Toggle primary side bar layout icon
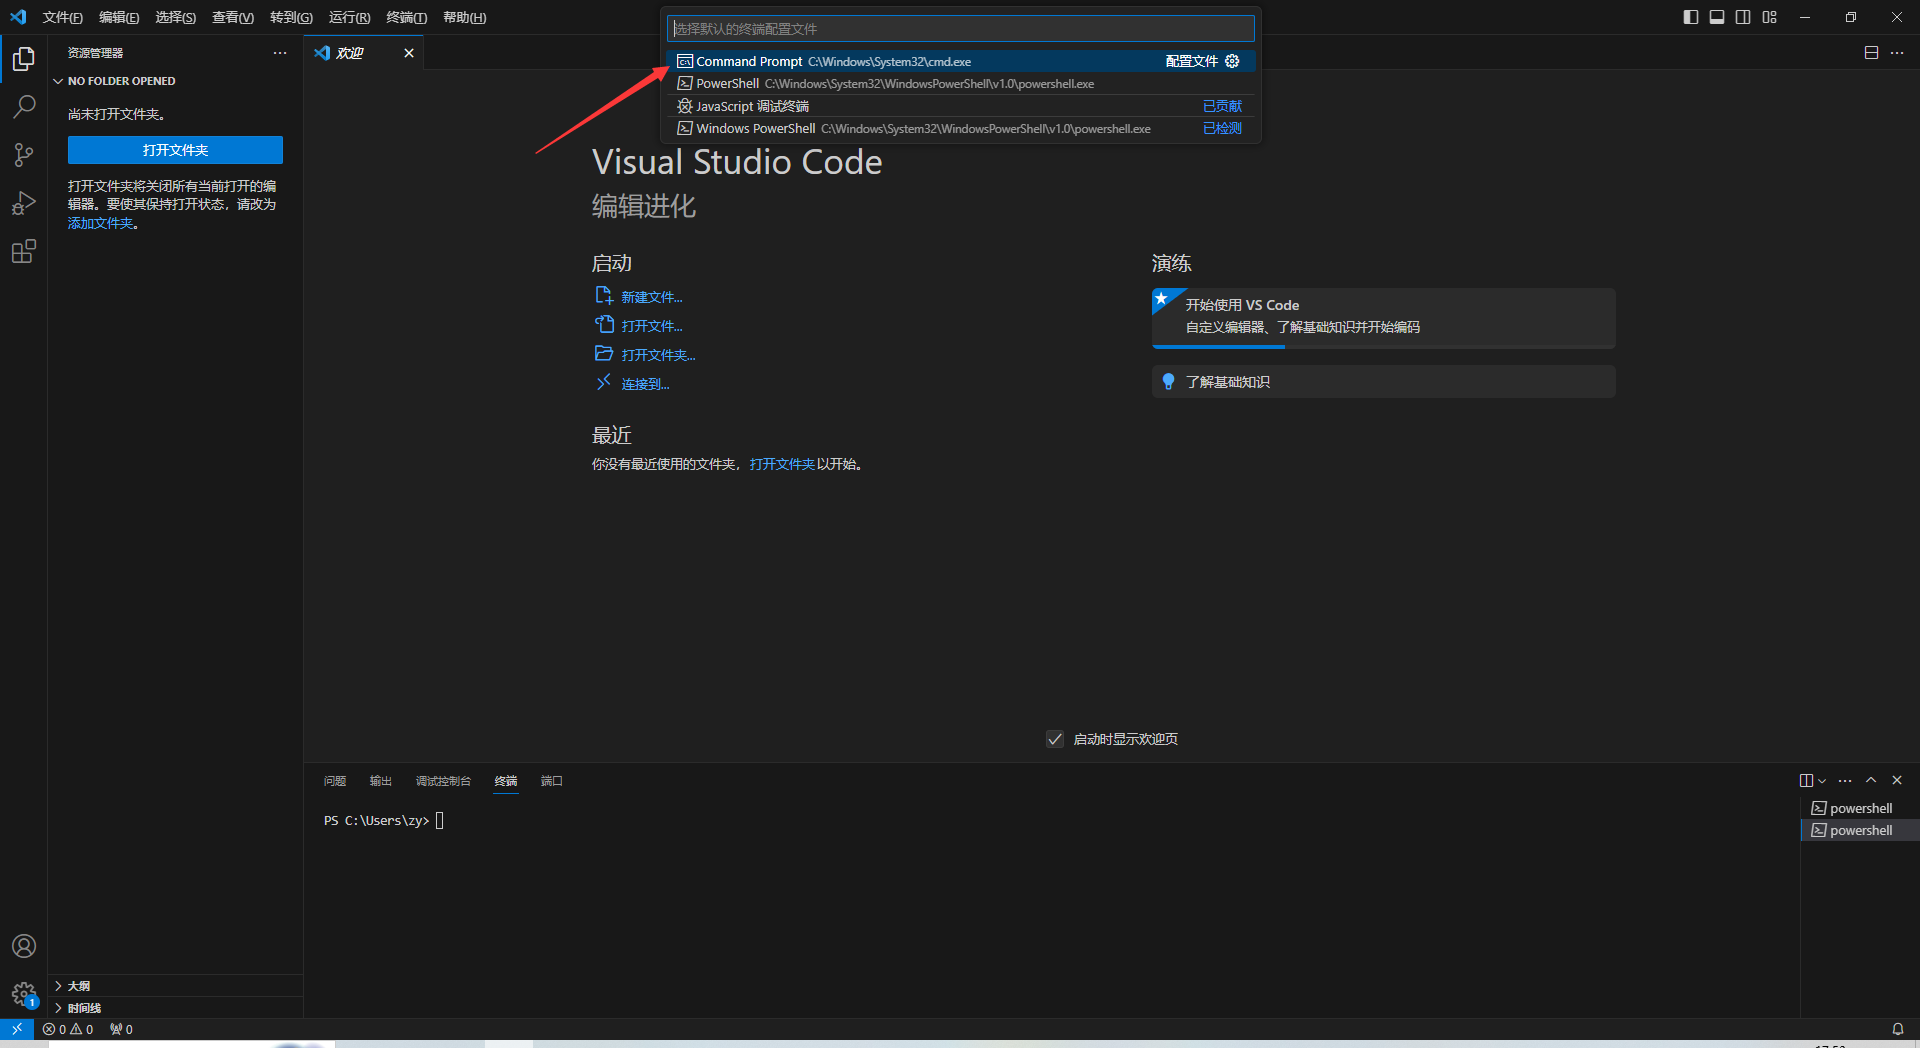 coord(1691,17)
